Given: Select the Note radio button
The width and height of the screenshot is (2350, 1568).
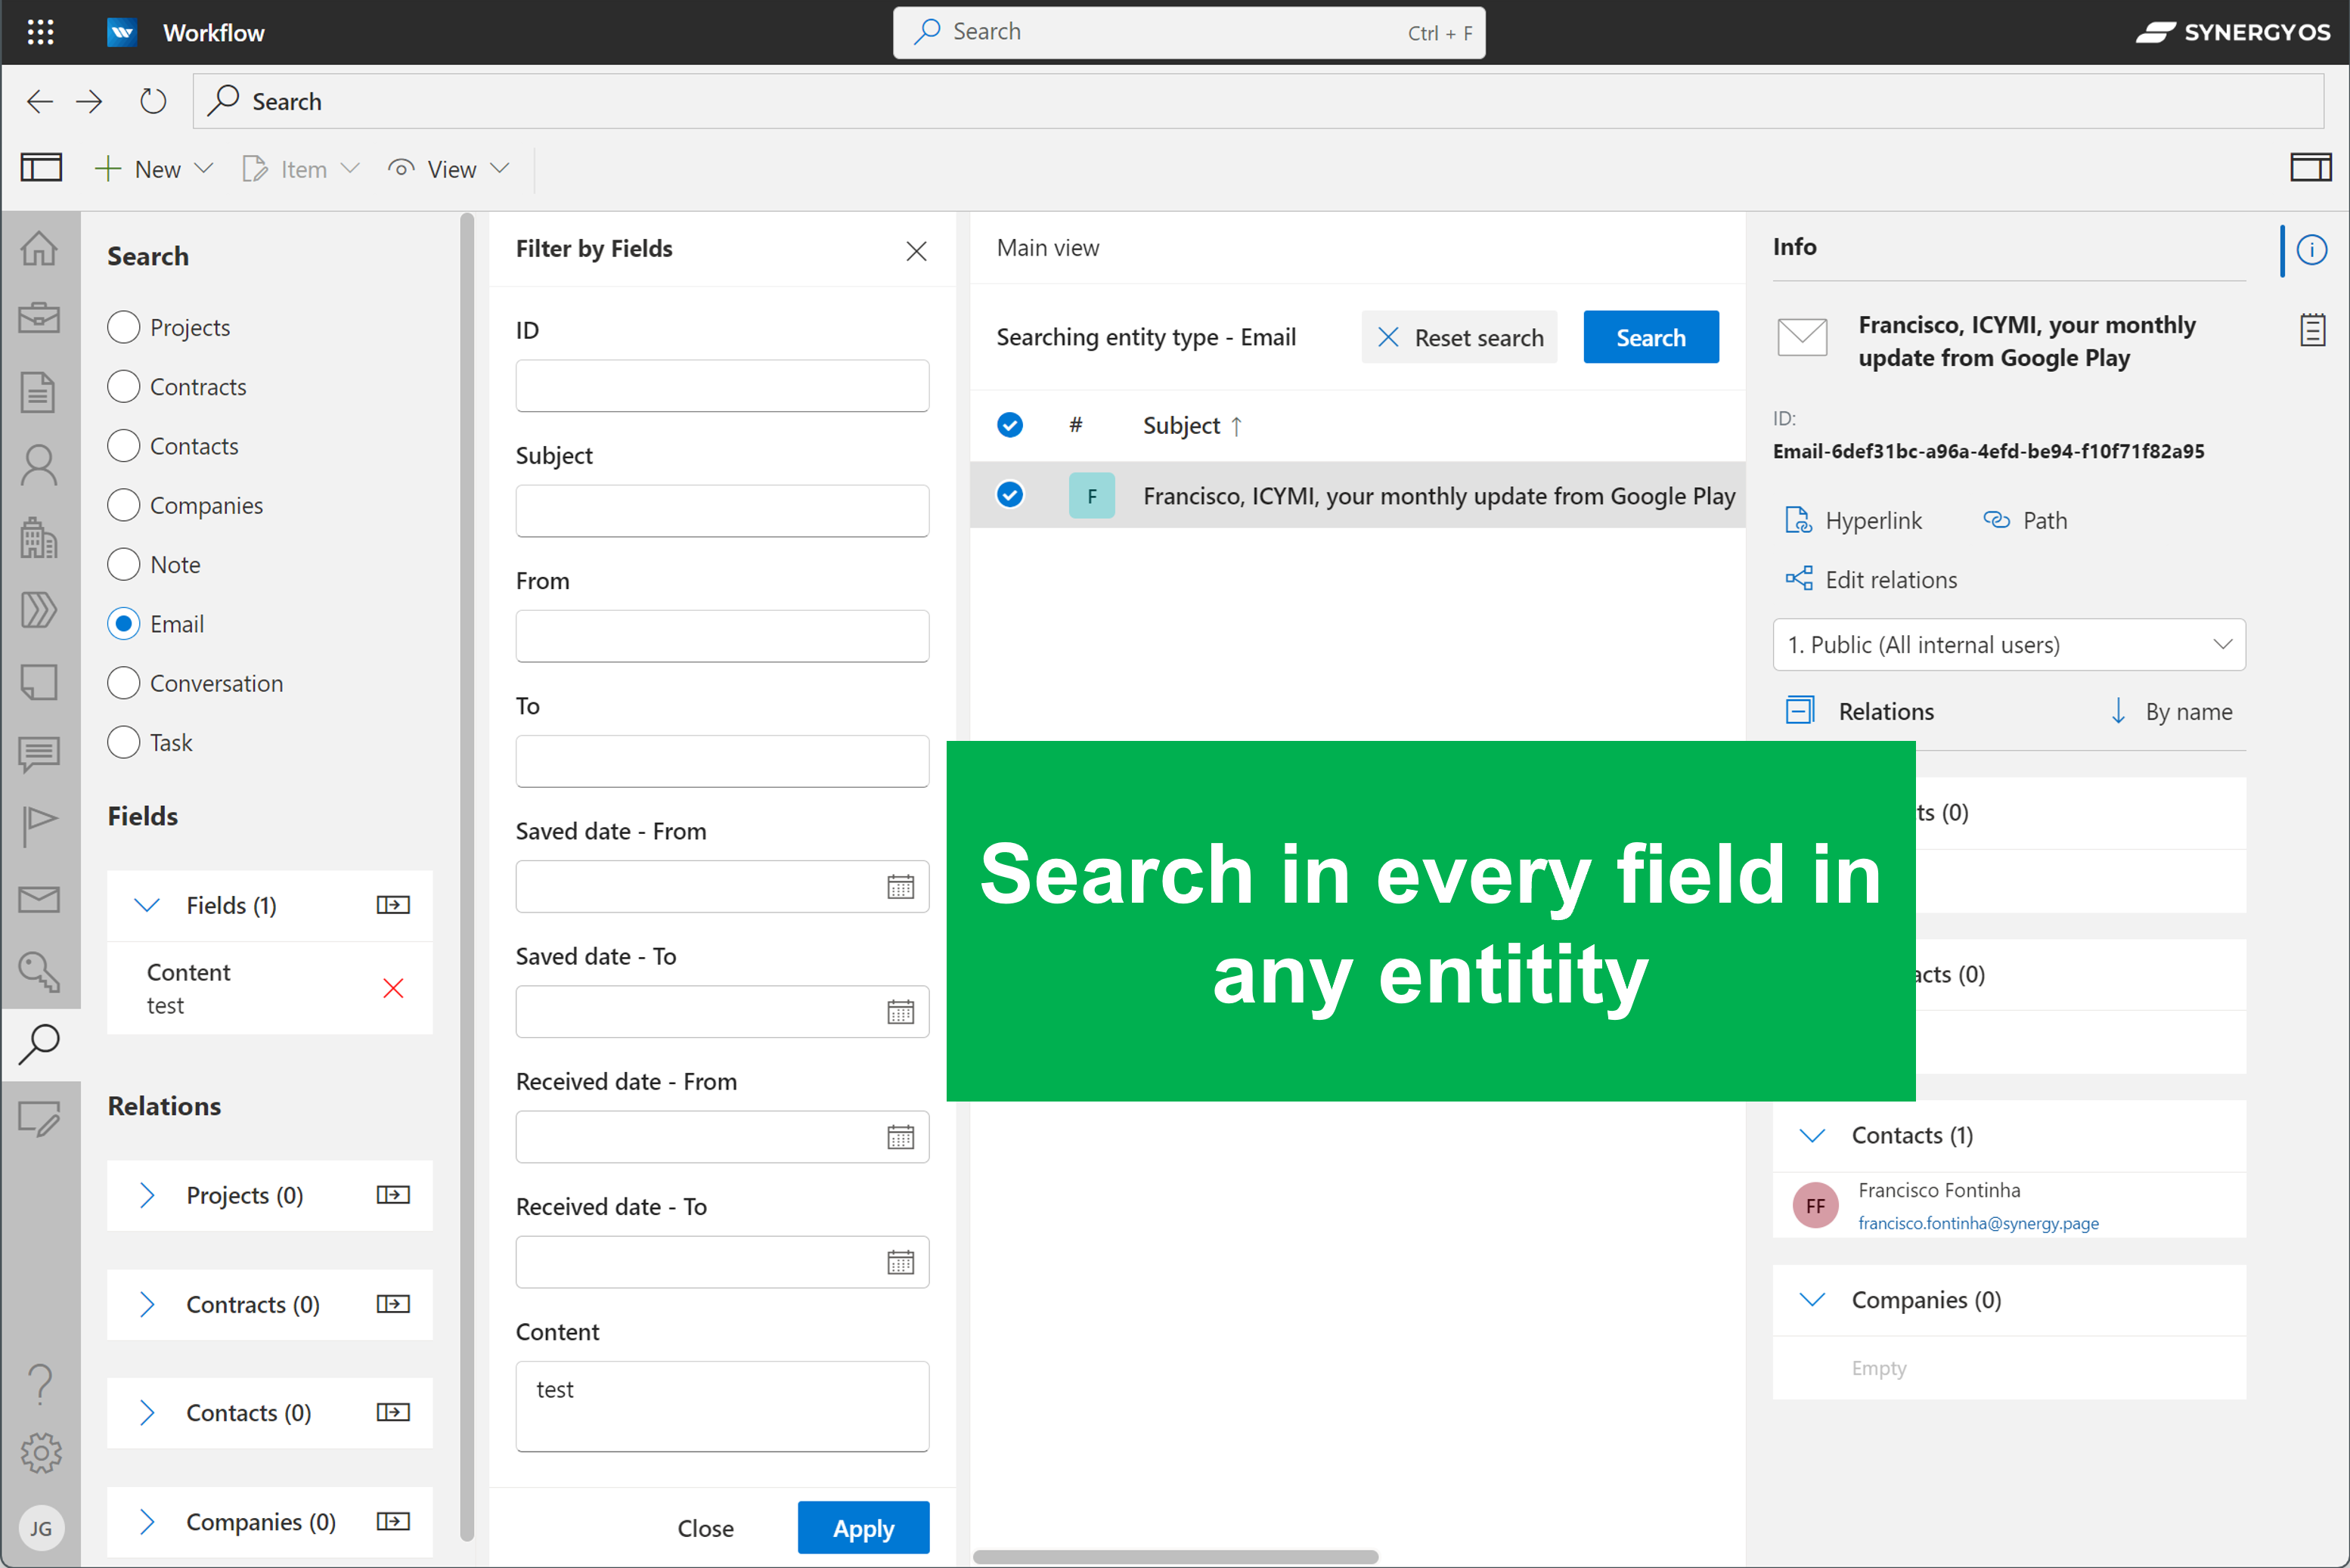Looking at the screenshot, I should 123,564.
